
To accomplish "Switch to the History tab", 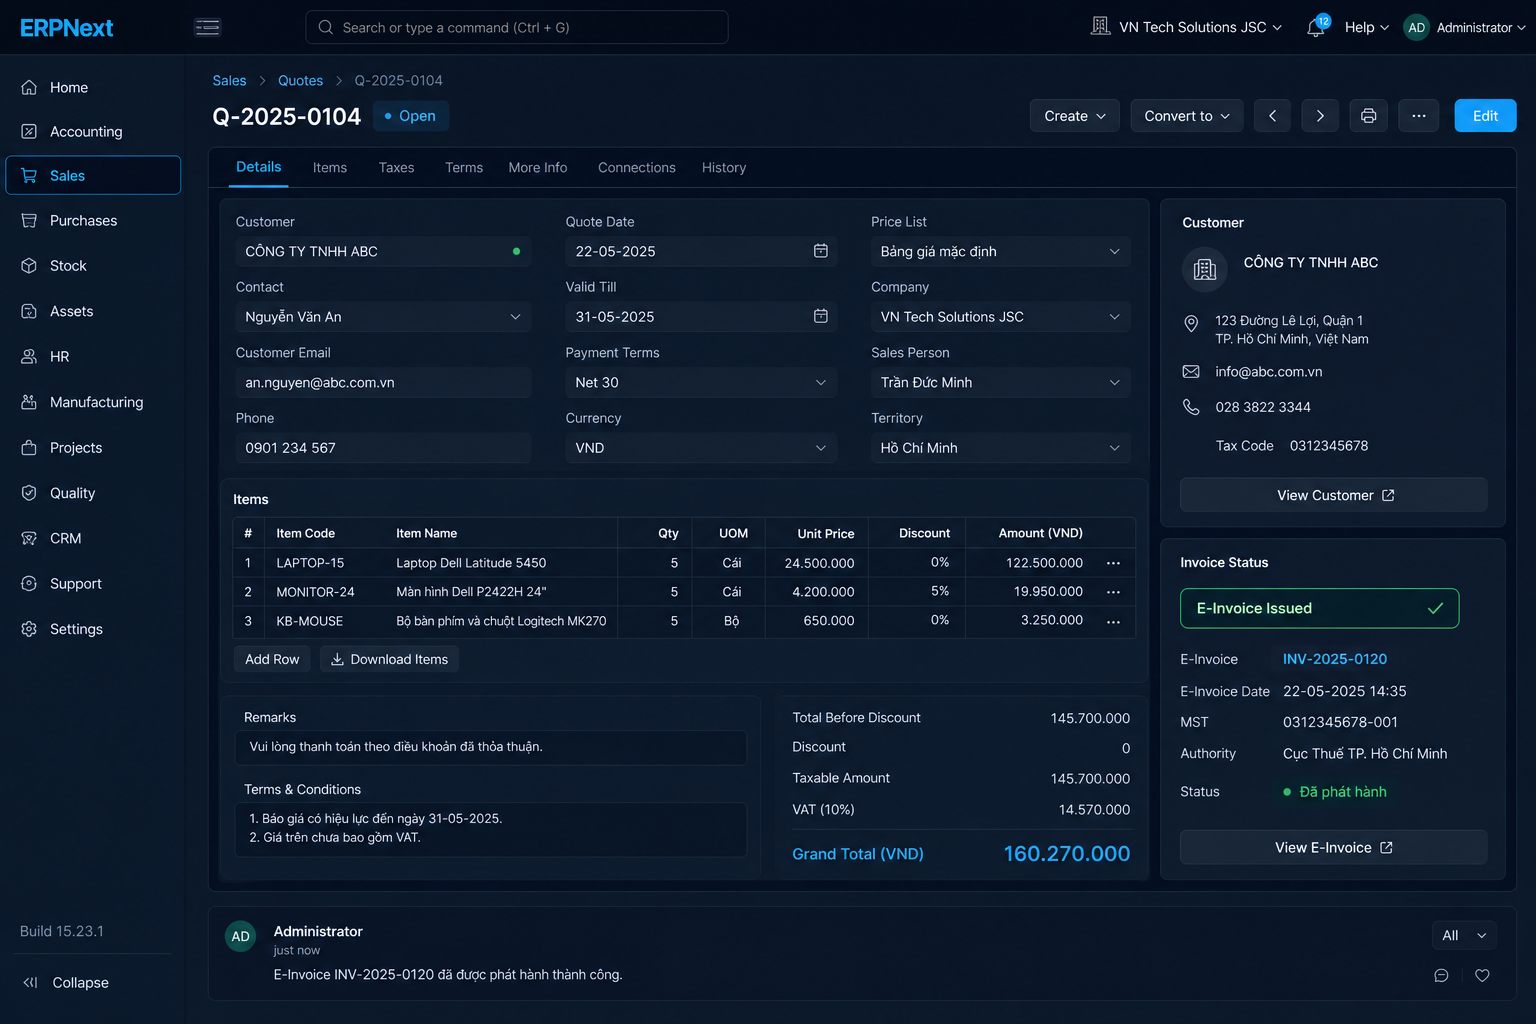I will [724, 167].
